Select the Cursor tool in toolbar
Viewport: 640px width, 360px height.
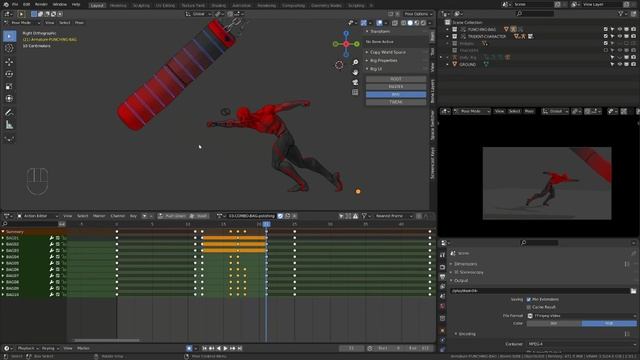point(9,48)
